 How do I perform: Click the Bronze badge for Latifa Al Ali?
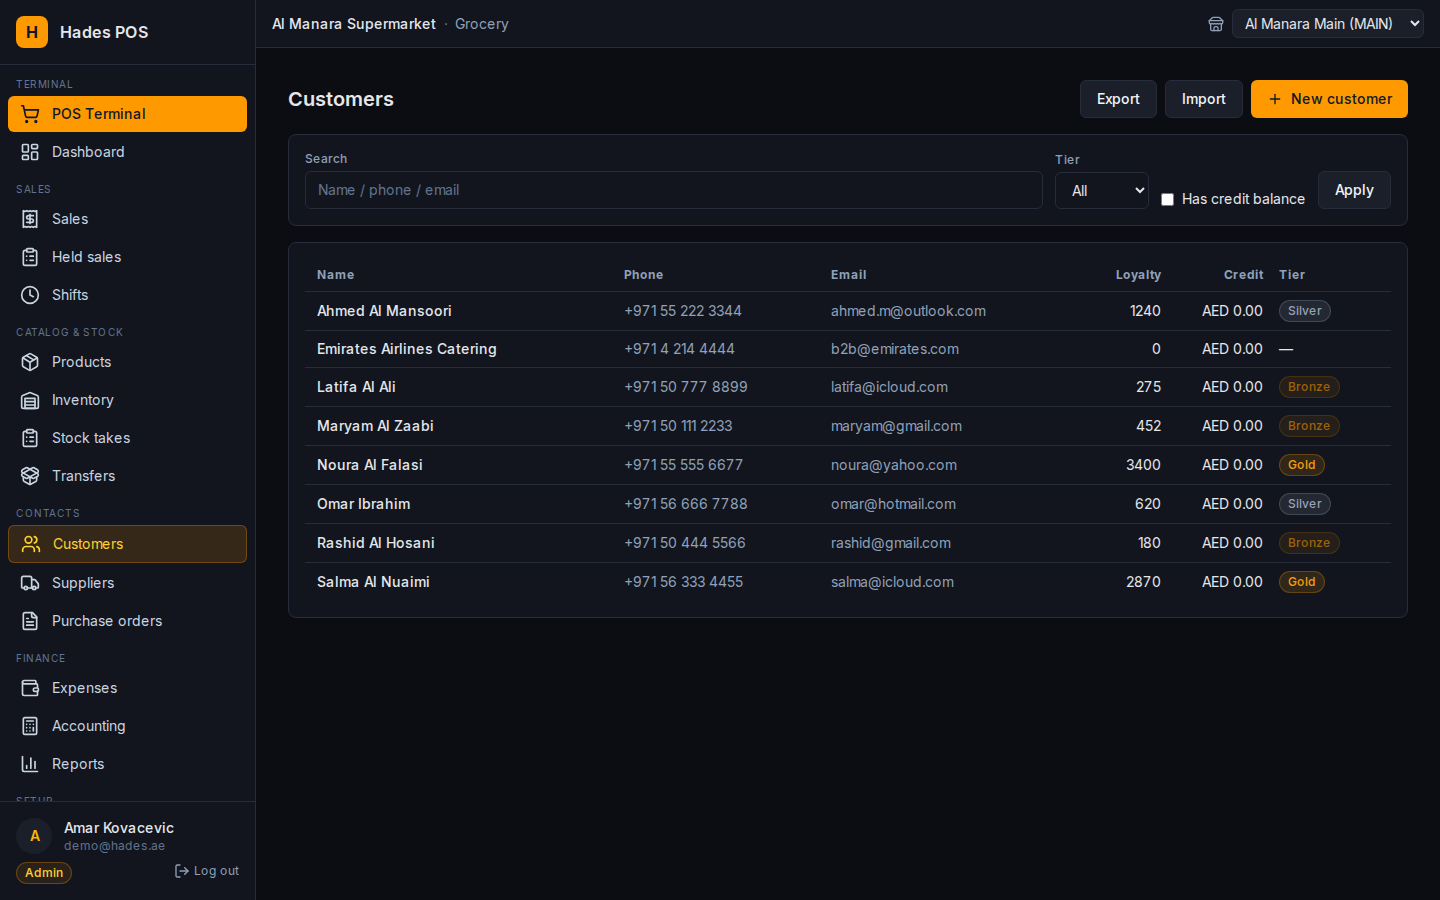point(1309,387)
